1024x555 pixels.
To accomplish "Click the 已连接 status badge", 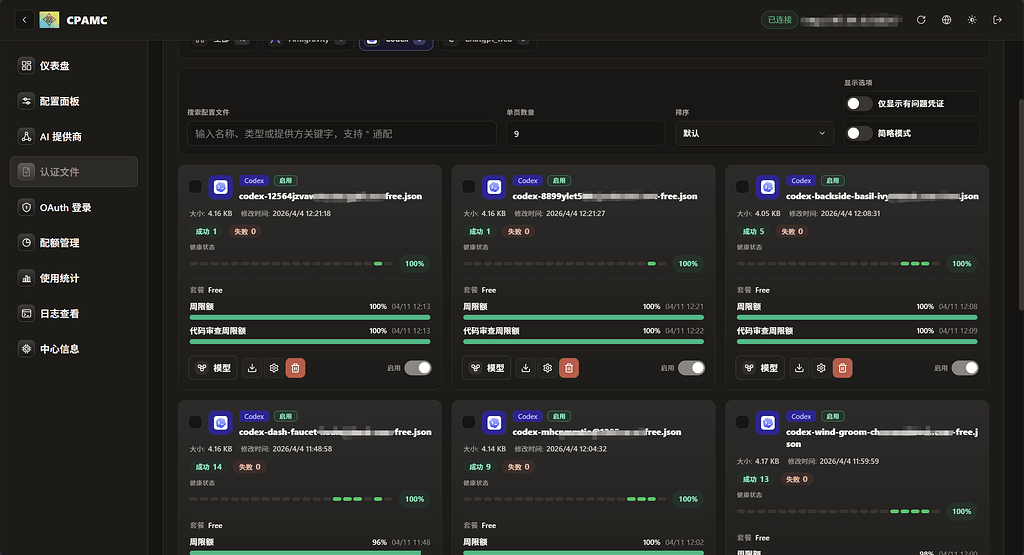I will click(x=780, y=20).
